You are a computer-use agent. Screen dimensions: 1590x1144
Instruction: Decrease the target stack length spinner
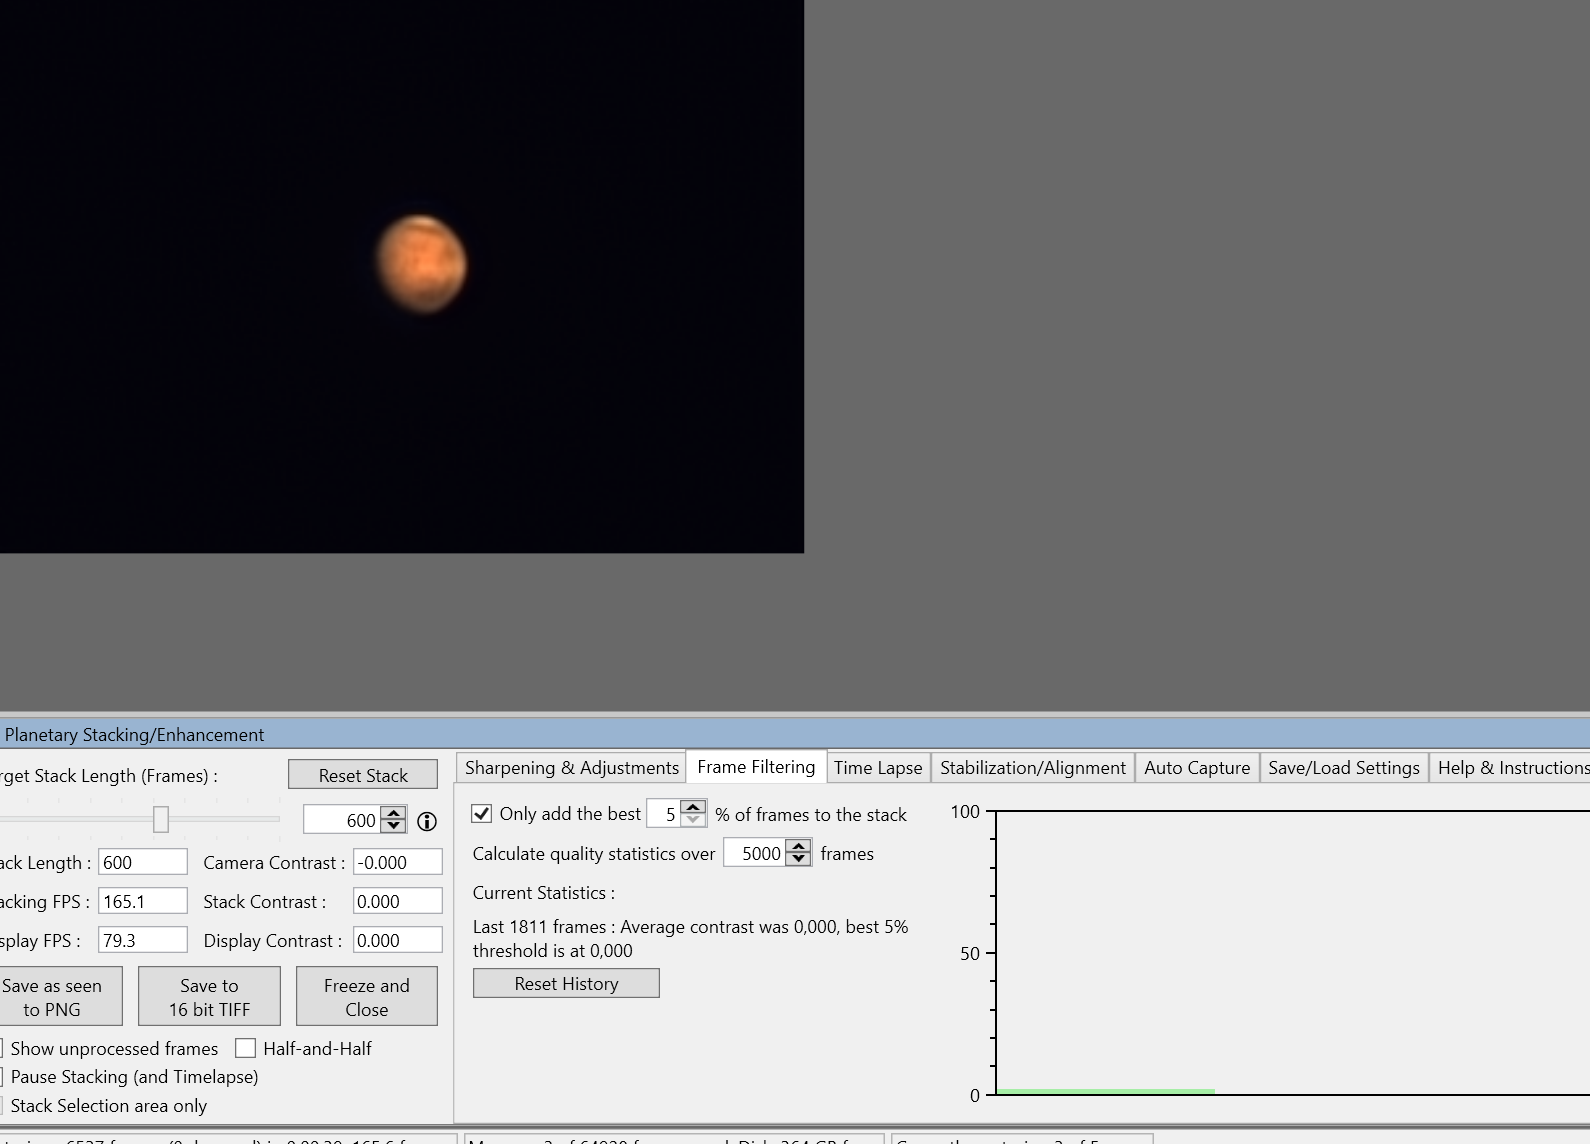[394, 827]
